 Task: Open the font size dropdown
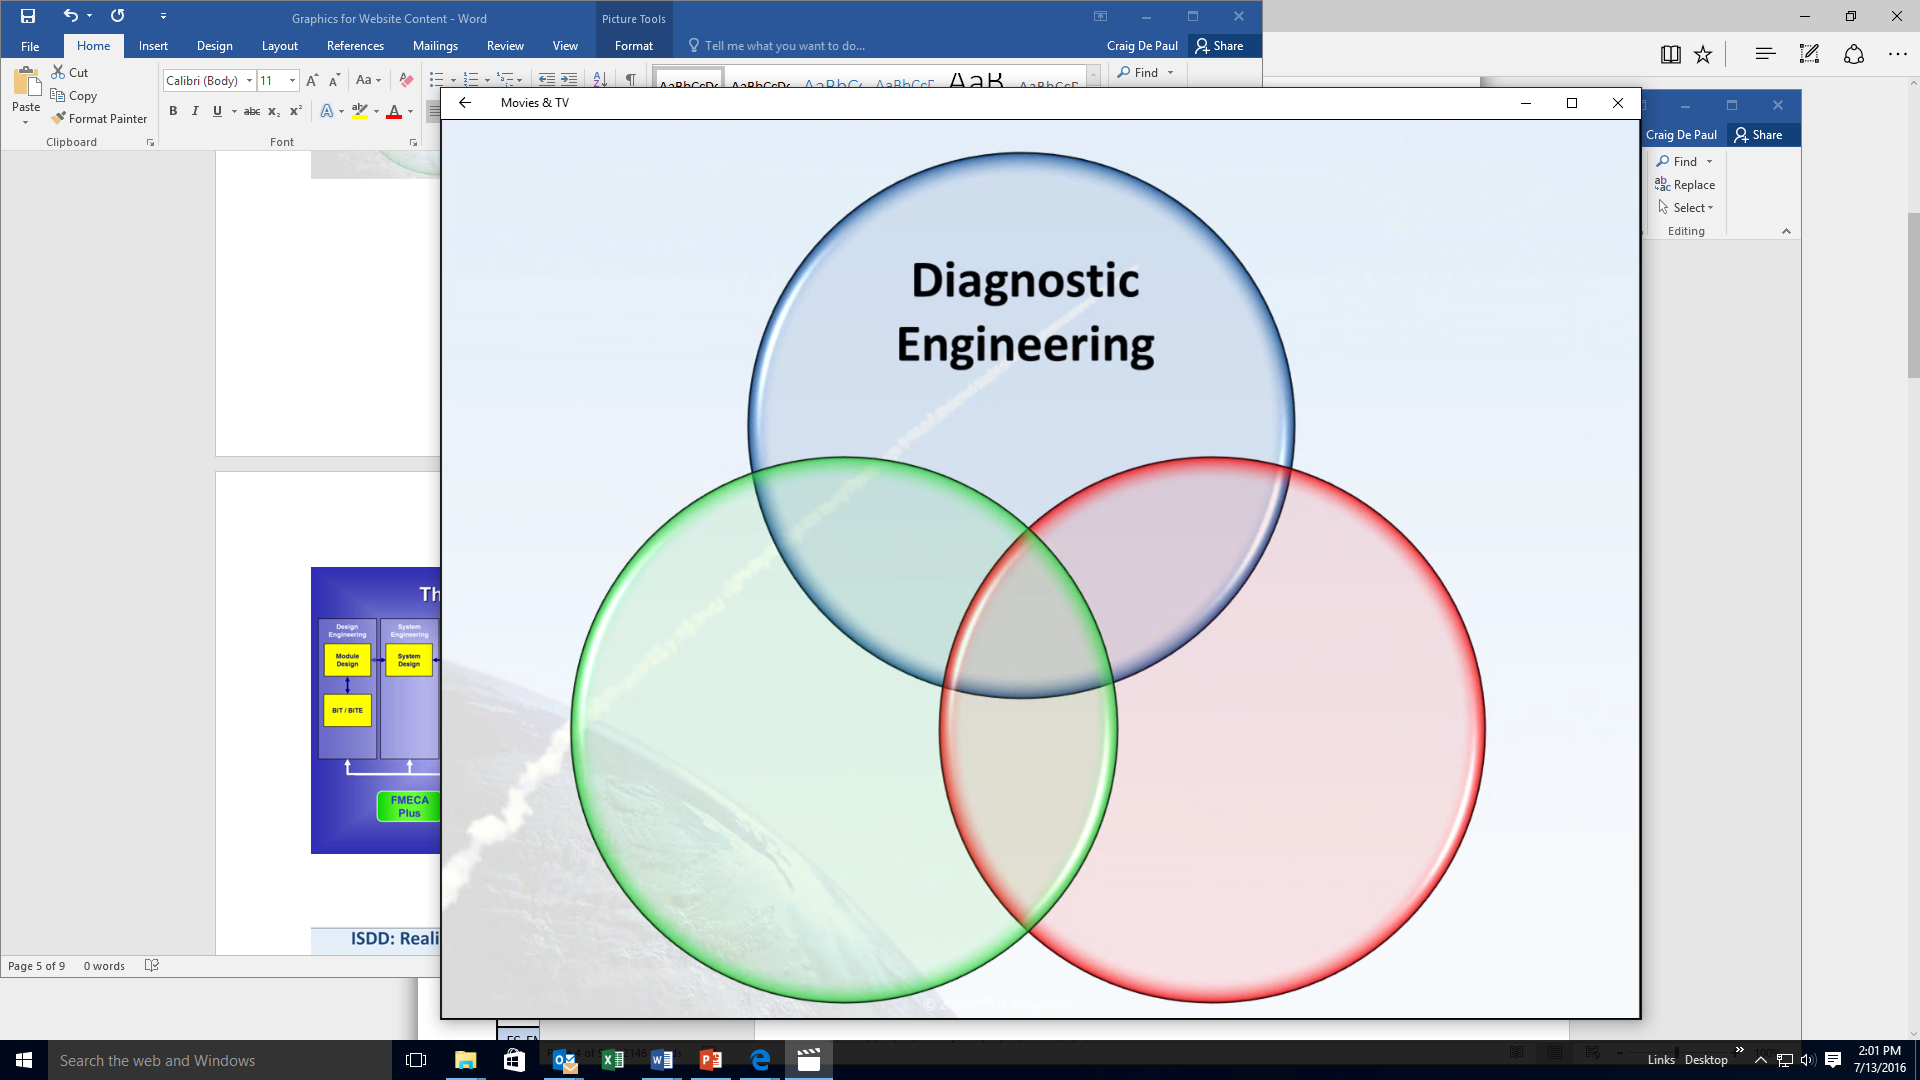292,80
